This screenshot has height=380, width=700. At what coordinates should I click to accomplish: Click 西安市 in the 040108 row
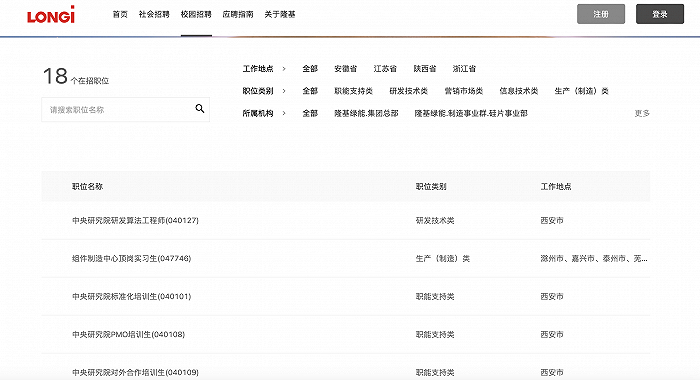[x=552, y=334]
